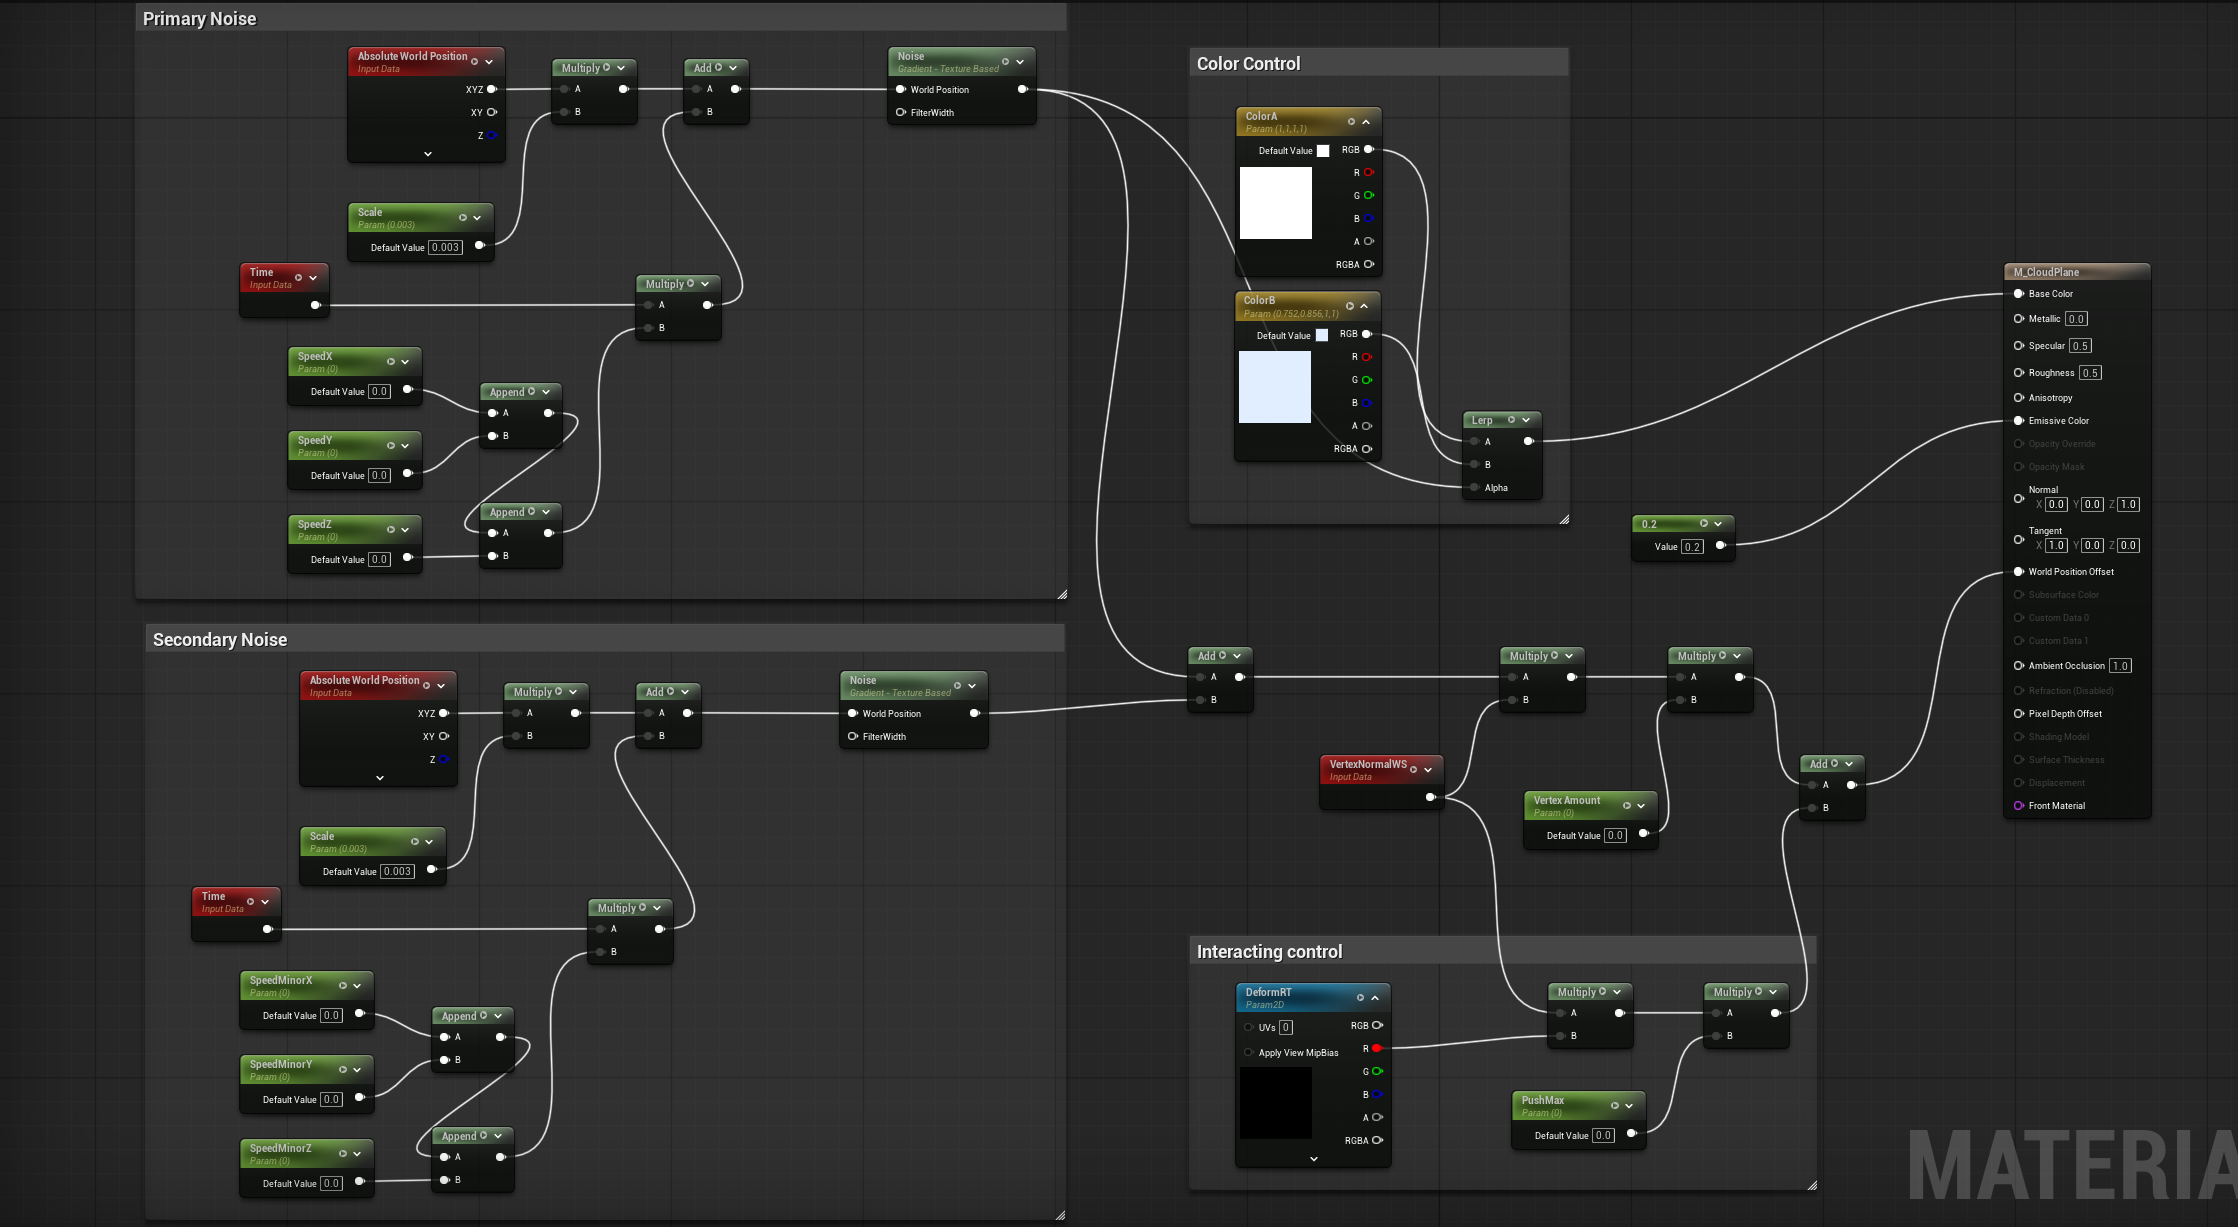Click the ColorA node's preview icon
The height and width of the screenshot is (1227, 2238).
[x=1351, y=122]
